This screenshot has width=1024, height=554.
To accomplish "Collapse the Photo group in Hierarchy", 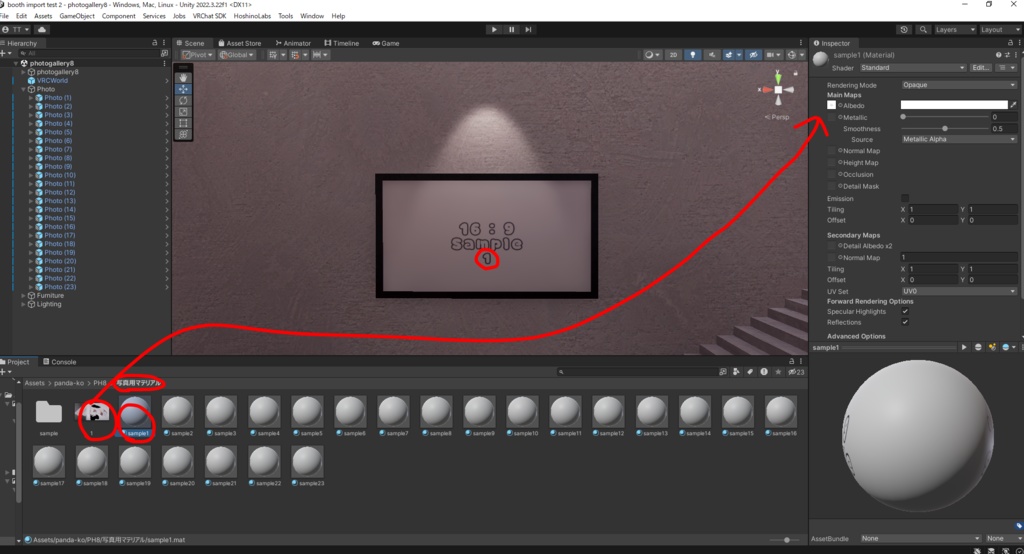I will pyautogui.click(x=24, y=90).
